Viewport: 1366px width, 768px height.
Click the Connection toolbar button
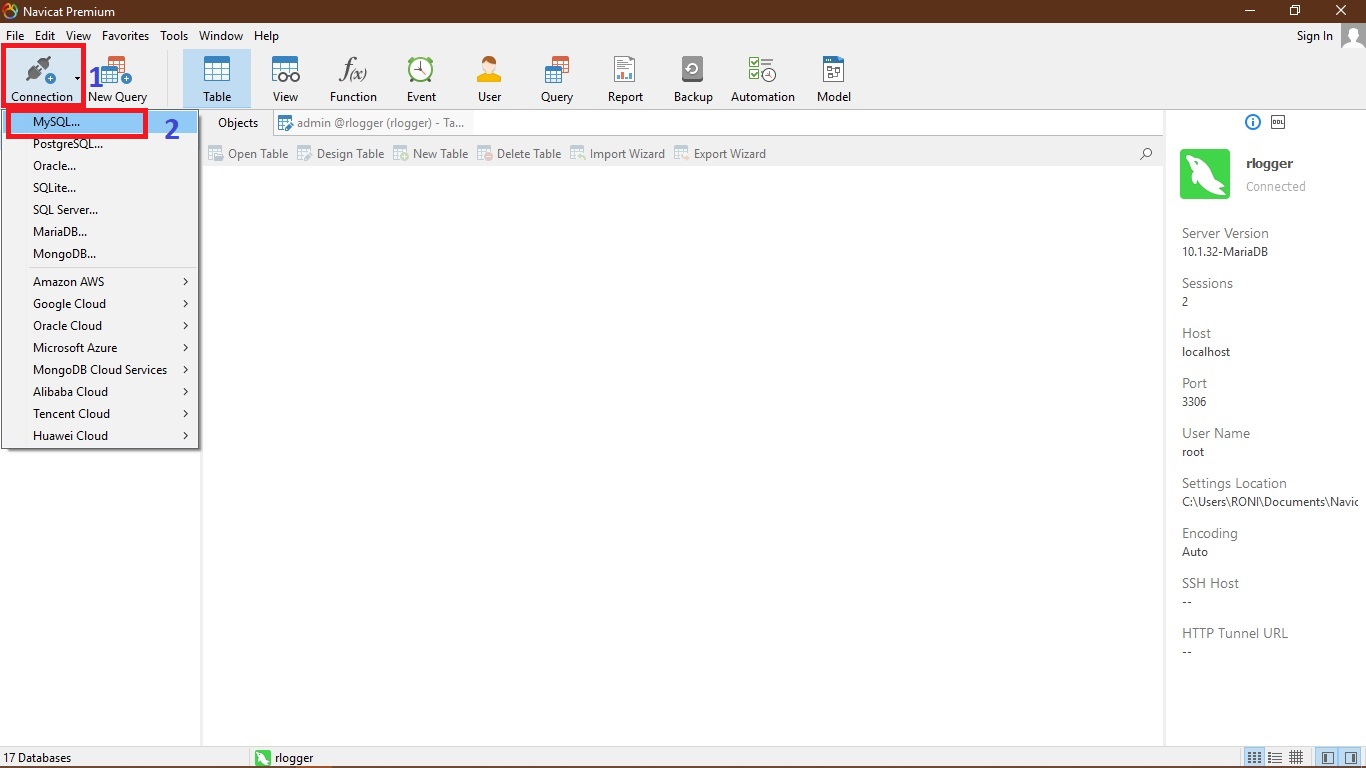41,78
